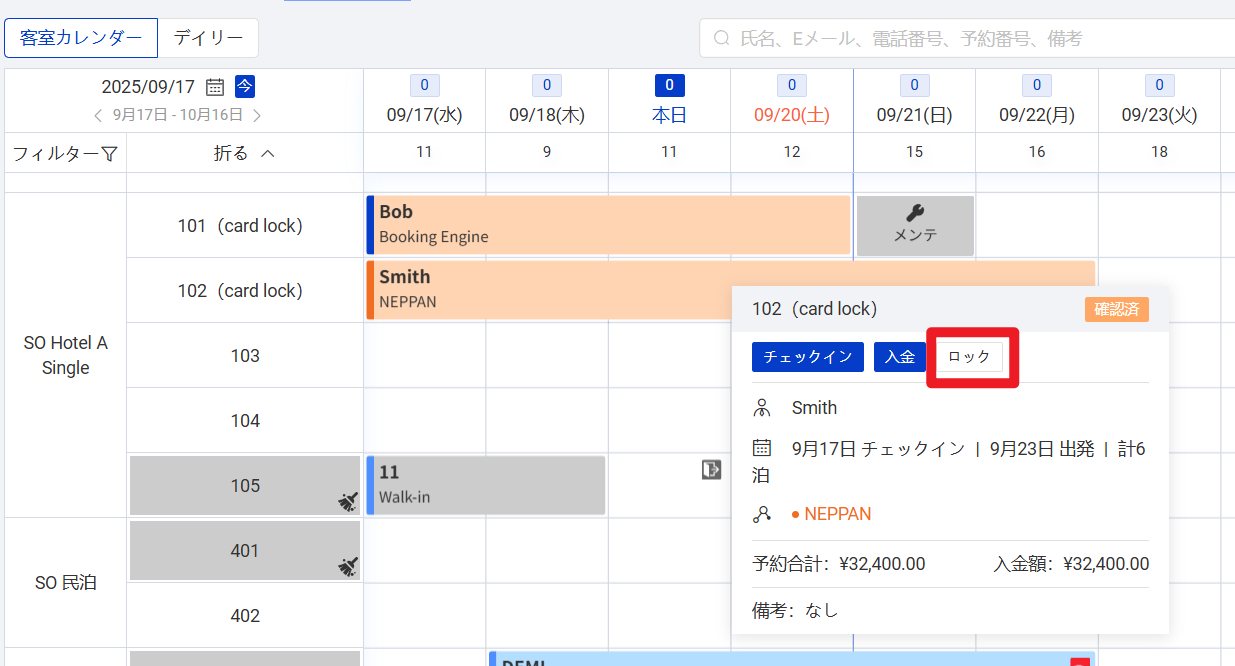
Task: Click the checkout door icon in row 105
Action: 711,469
